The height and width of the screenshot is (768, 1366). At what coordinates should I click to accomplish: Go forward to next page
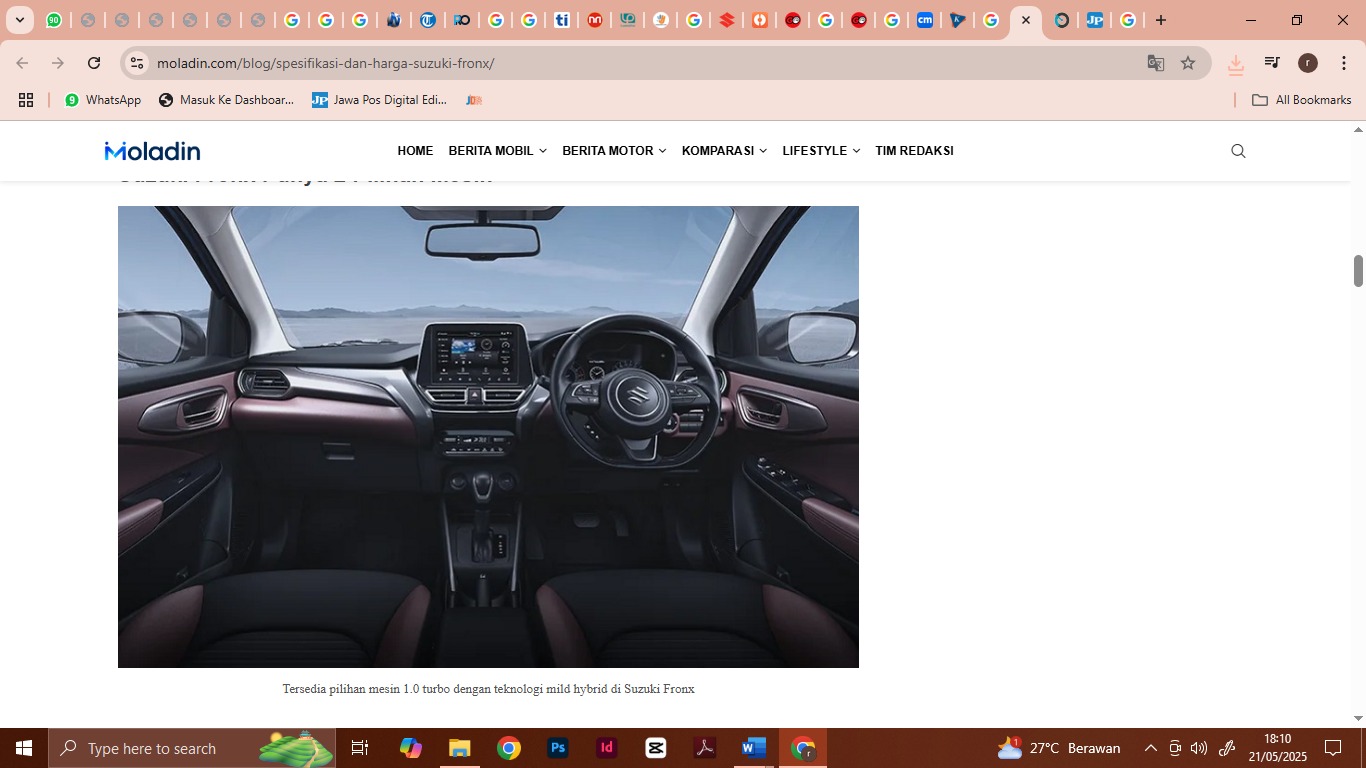click(58, 63)
